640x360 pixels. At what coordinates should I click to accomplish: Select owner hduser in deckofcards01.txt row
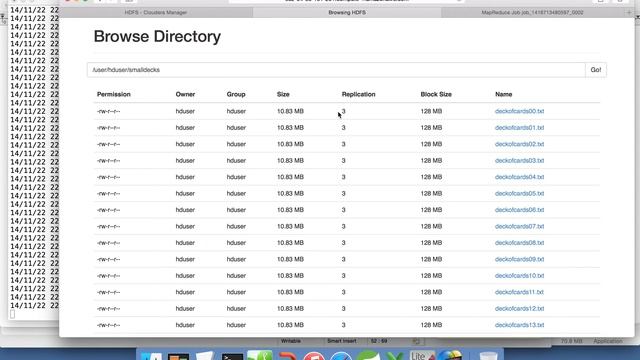tap(185, 128)
